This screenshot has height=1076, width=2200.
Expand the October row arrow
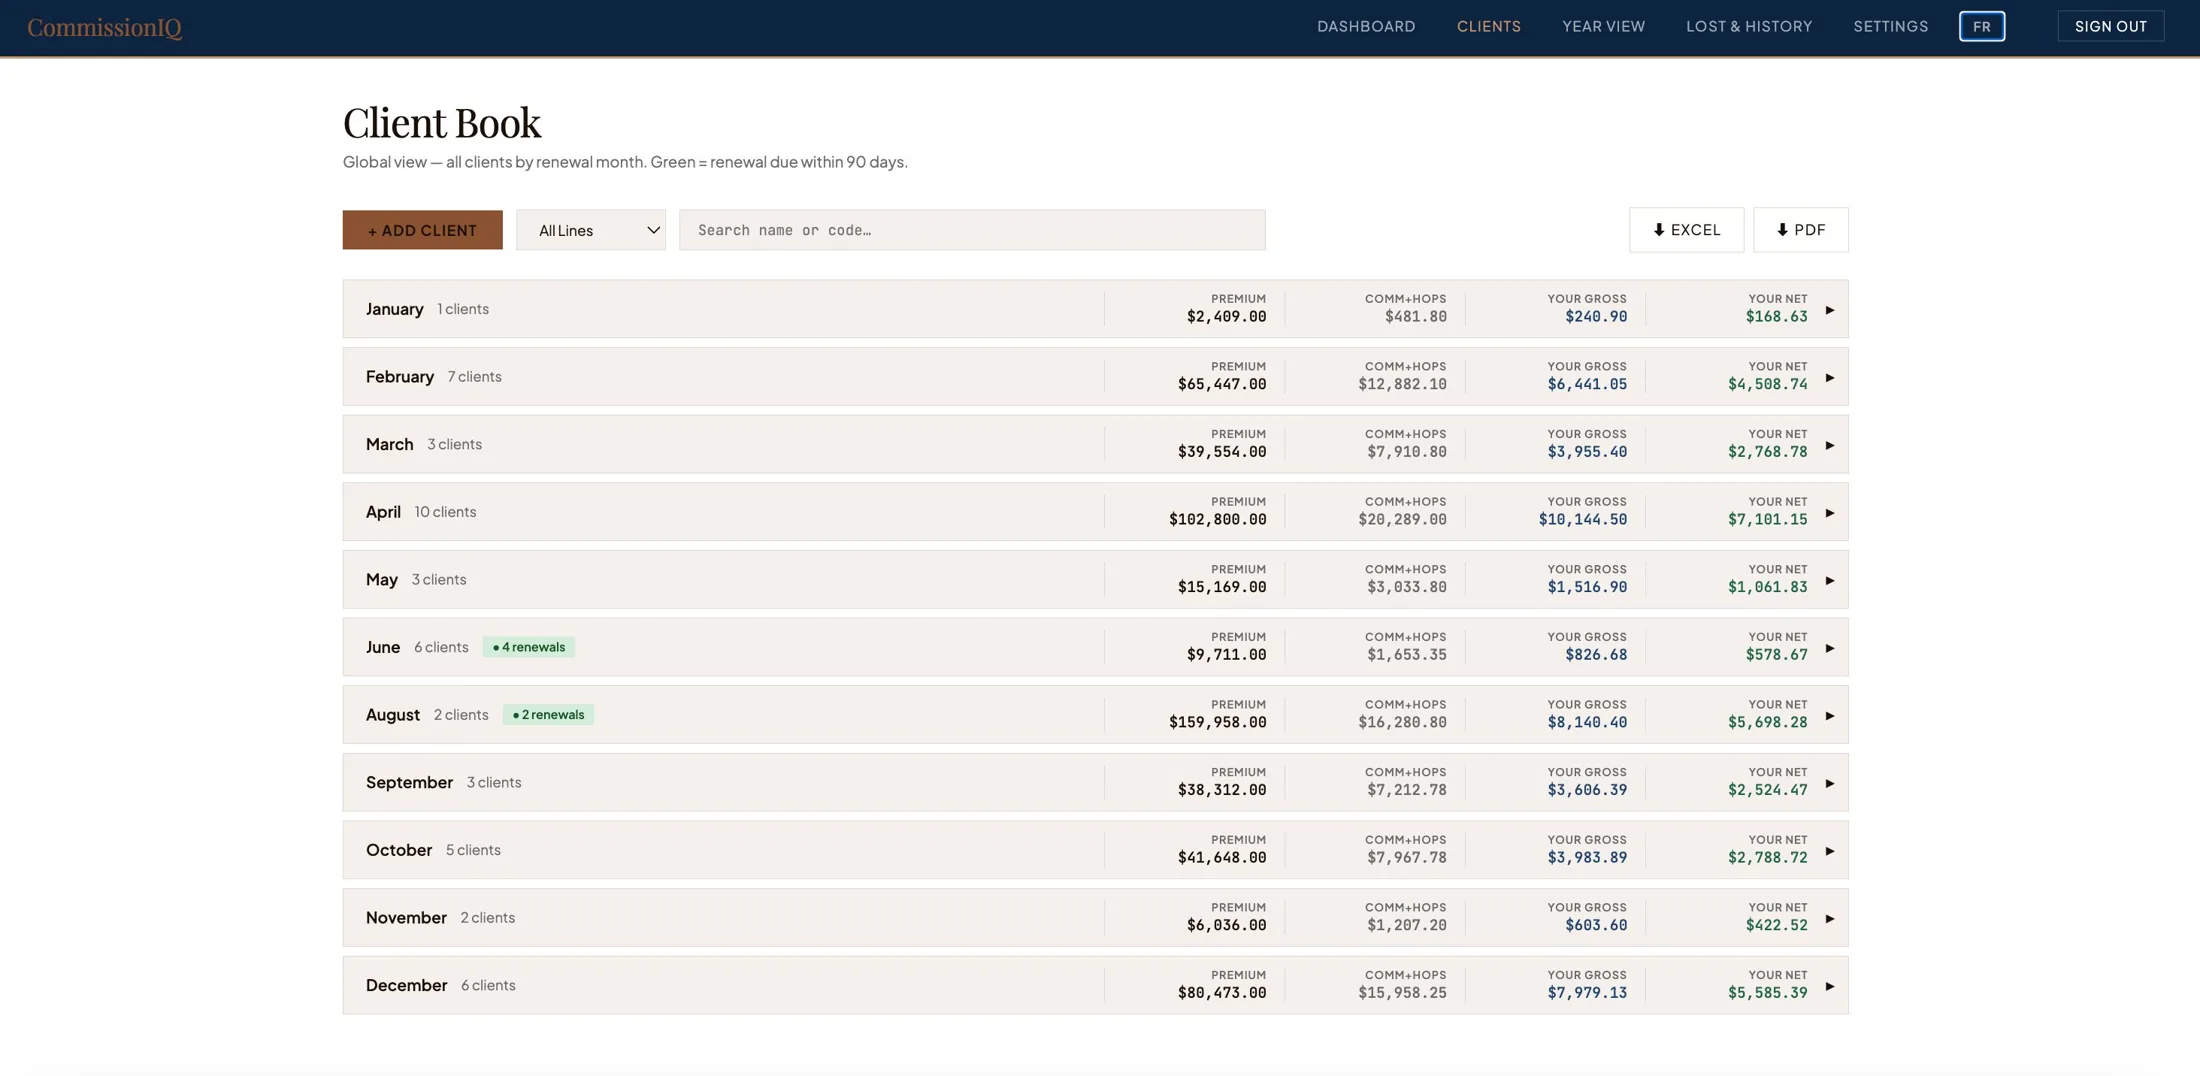coord(1829,851)
